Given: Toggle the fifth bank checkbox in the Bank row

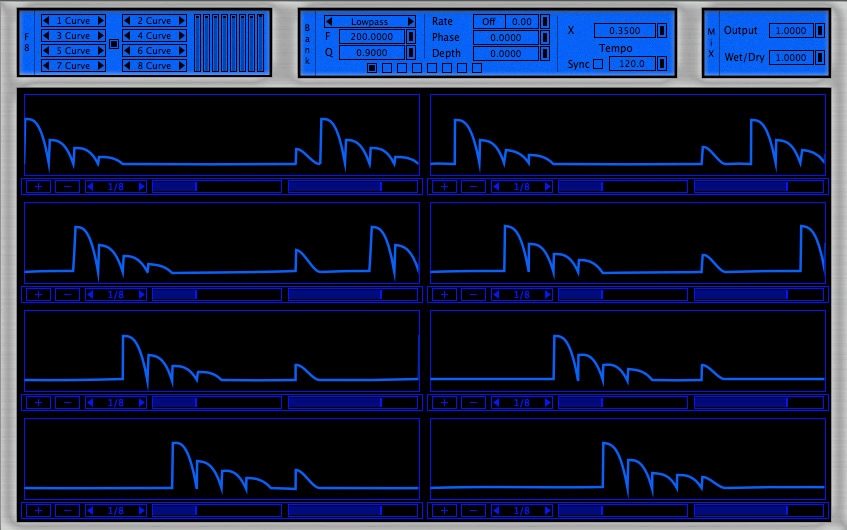Looking at the screenshot, I should pyautogui.click(x=432, y=68).
